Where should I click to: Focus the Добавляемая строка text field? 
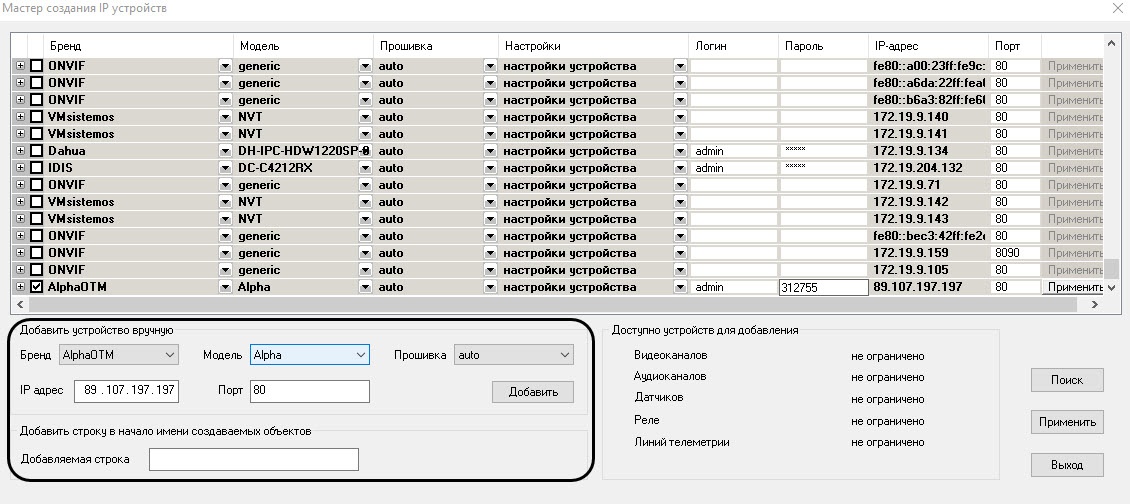[x=253, y=459]
